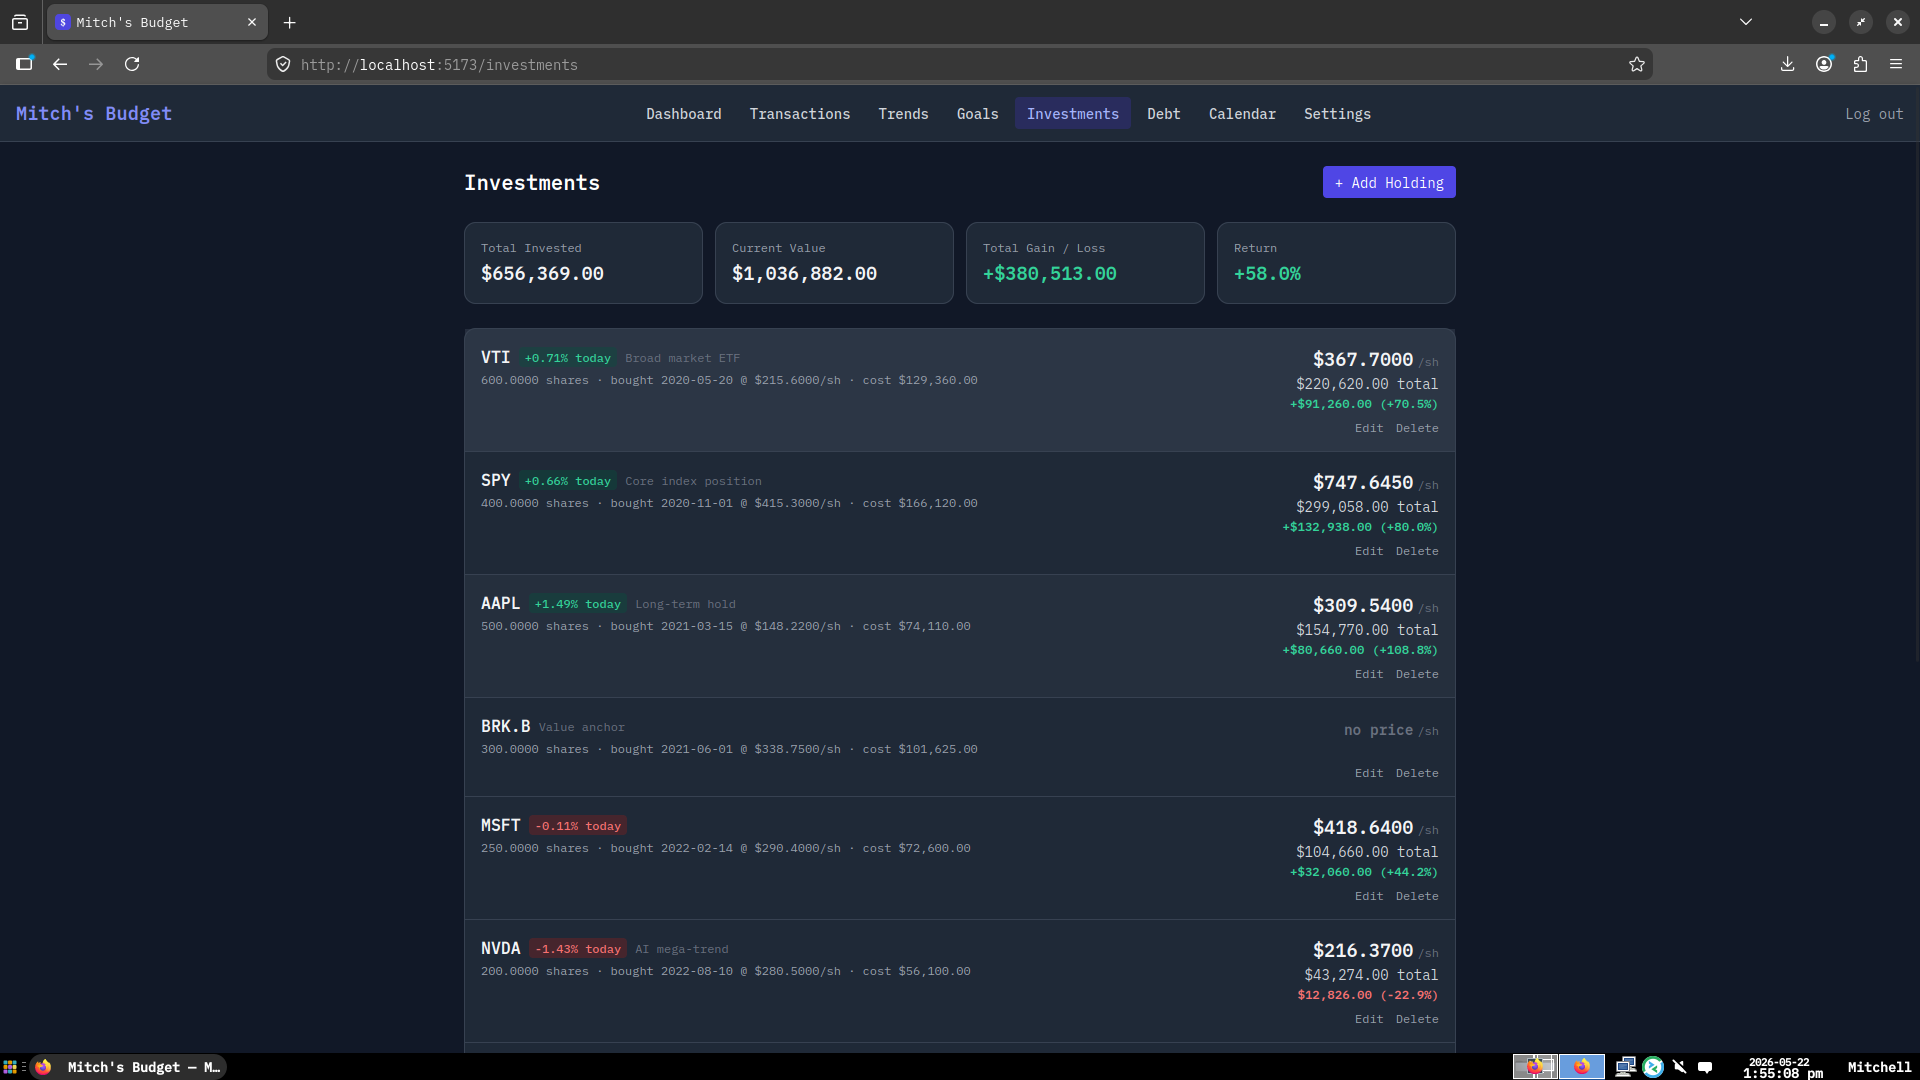
Task: Open the Calendar page
Action: [x=1242, y=114]
